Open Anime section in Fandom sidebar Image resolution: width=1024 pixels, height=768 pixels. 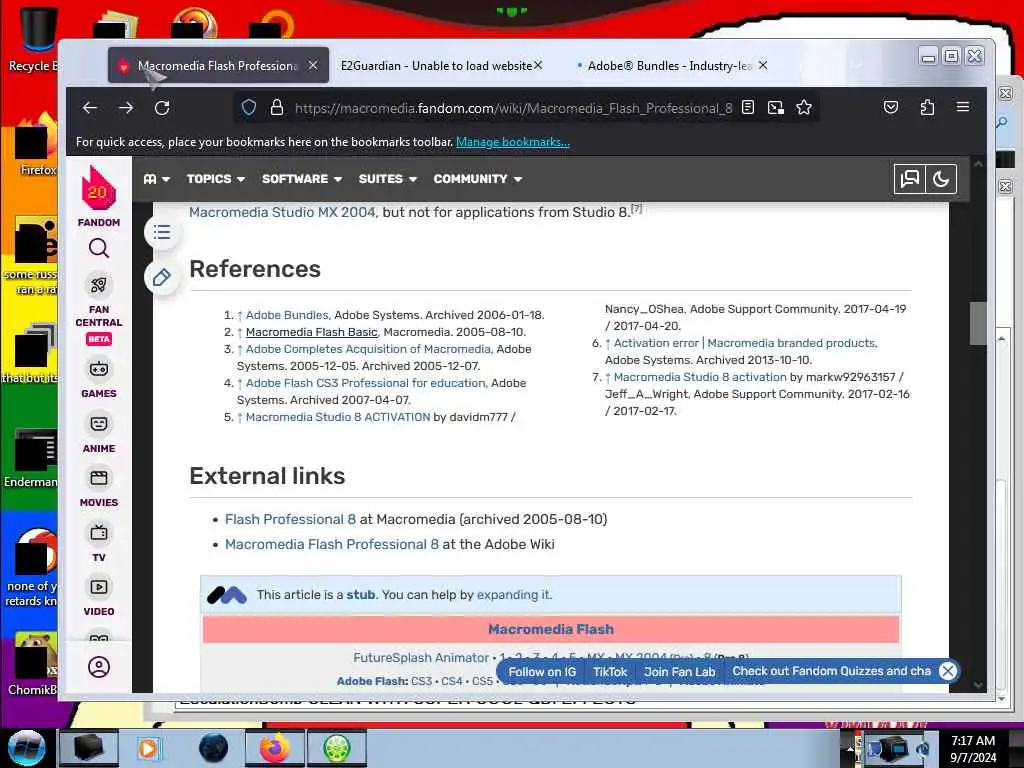click(99, 434)
